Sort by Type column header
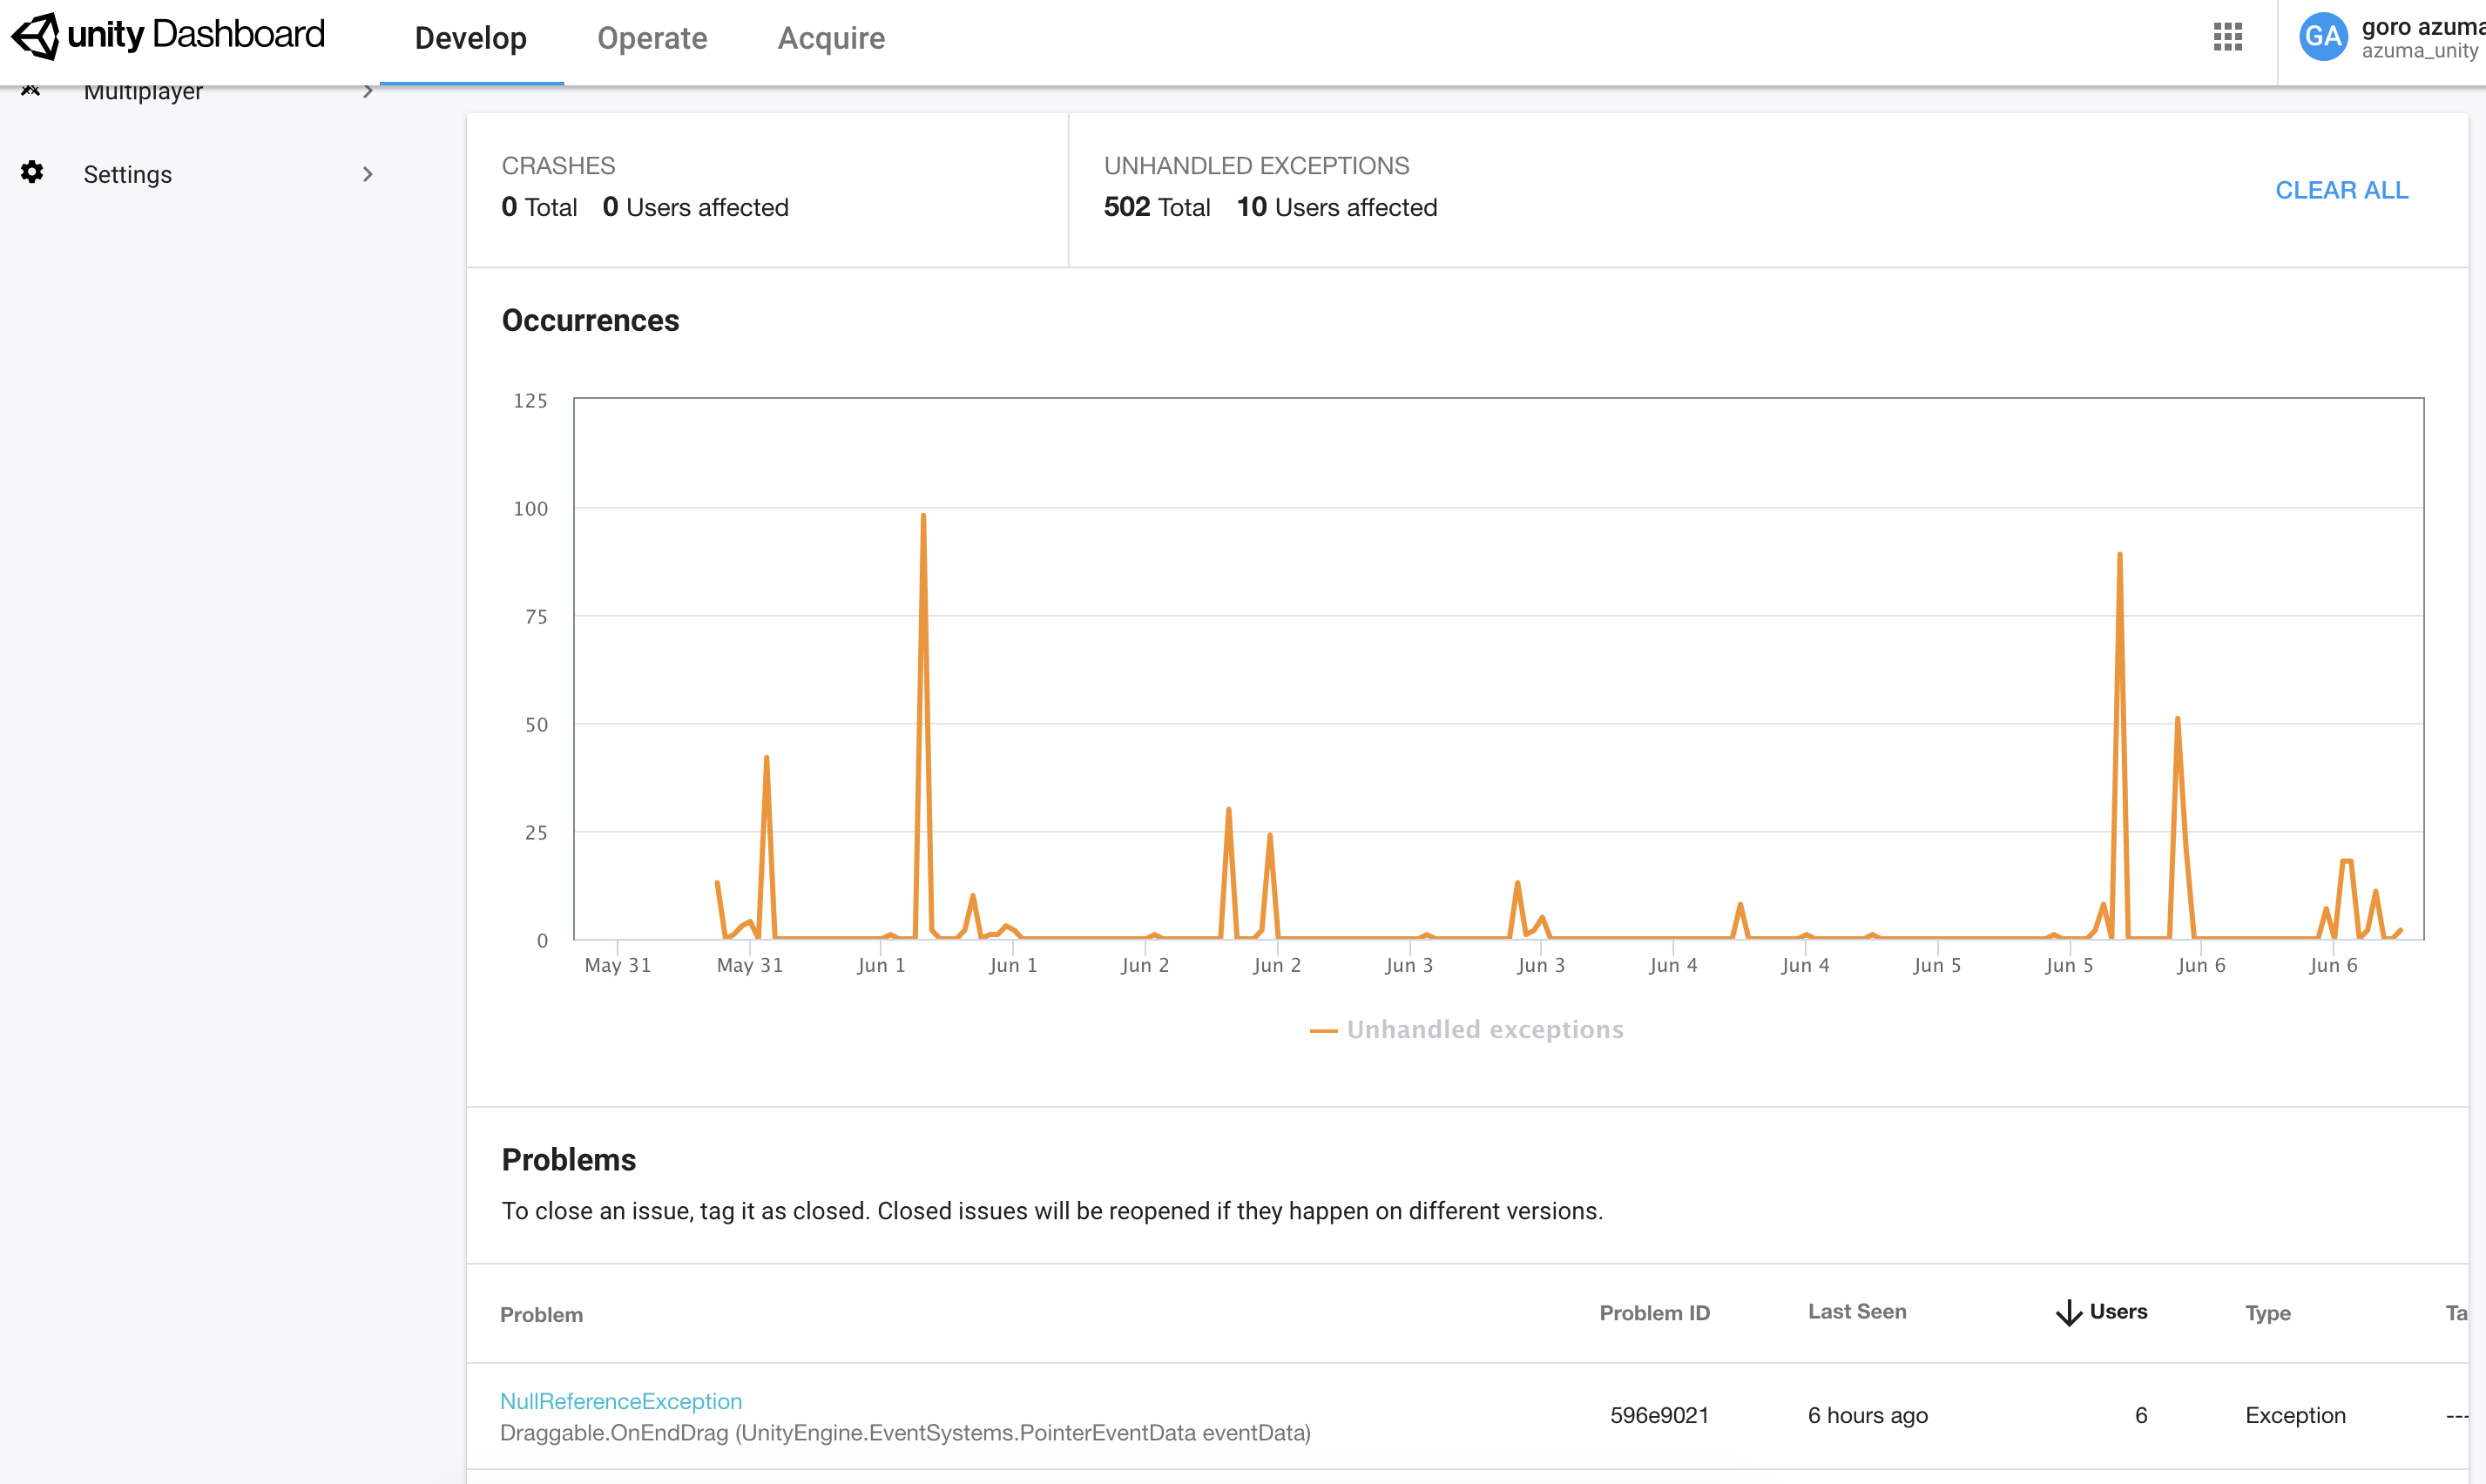The image size is (2486, 1484). (2267, 1313)
